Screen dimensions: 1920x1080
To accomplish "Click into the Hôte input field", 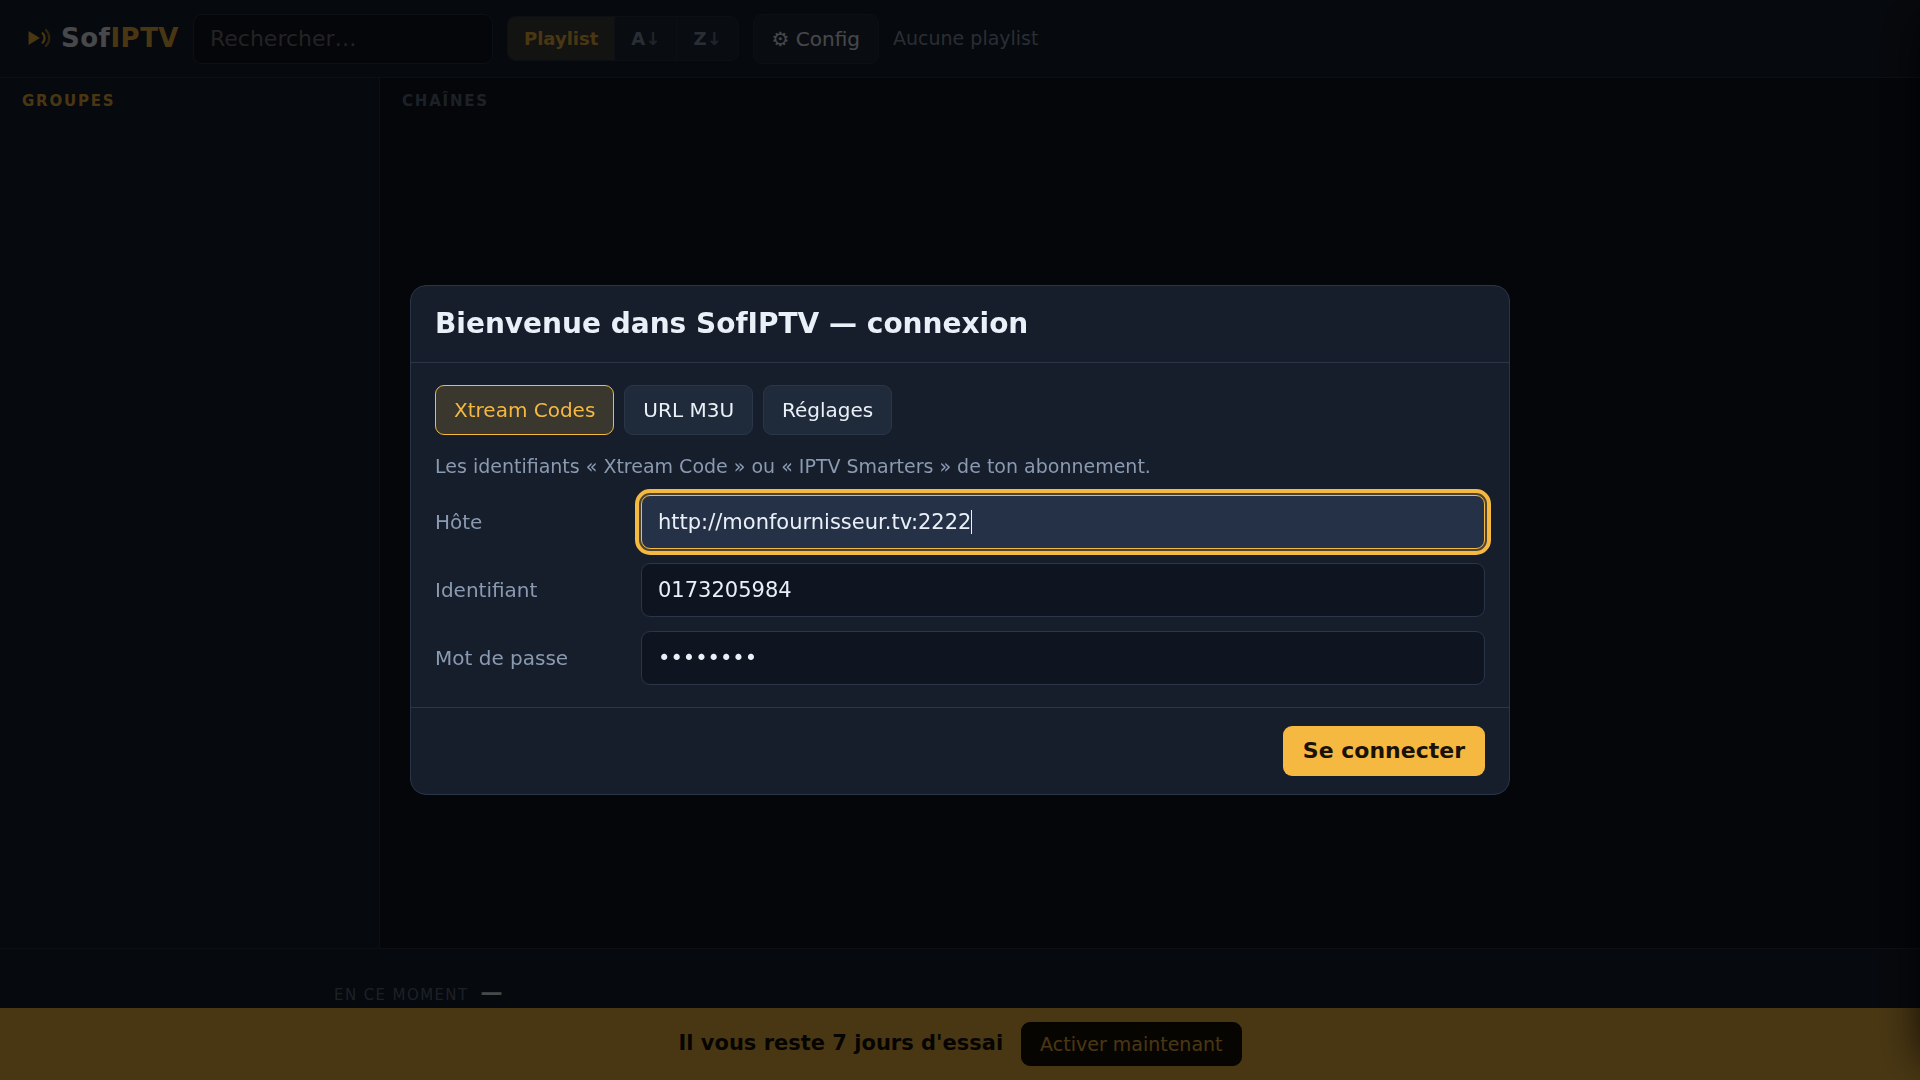I will pyautogui.click(x=1063, y=522).
